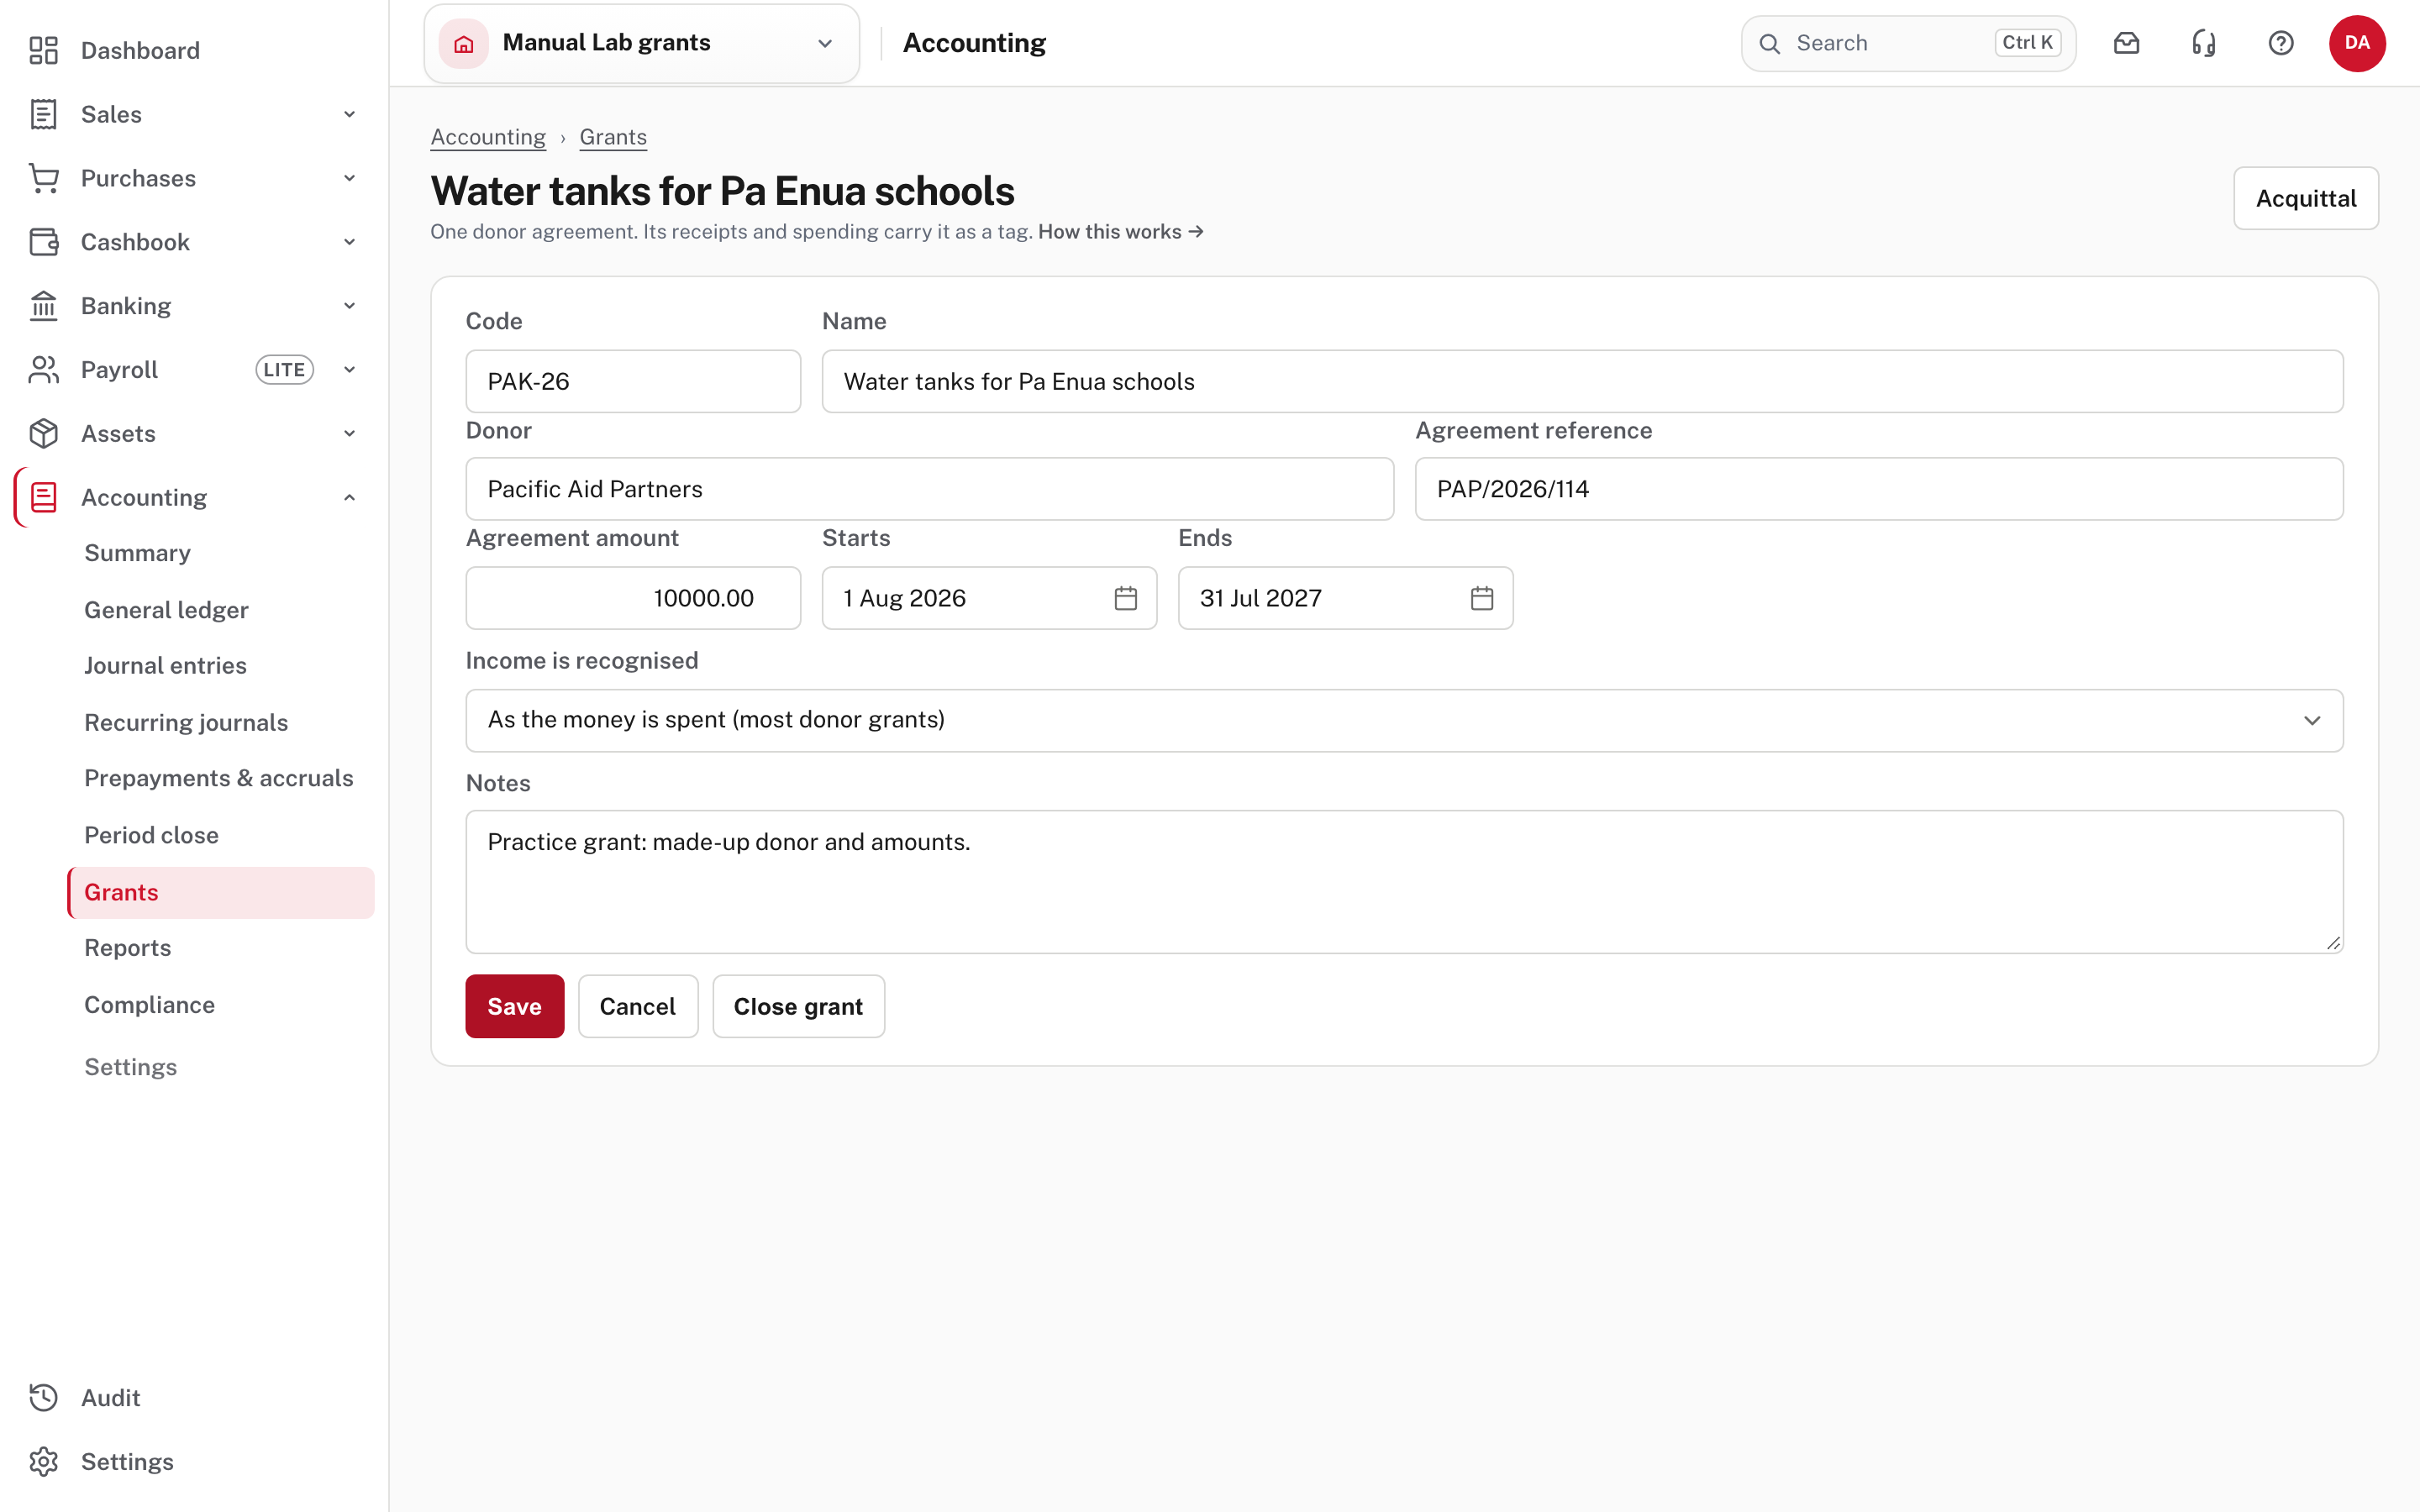Open the bottom Settings gear icon
2420x1512 pixels.
pyautogui.click(x=43, y=1462)
